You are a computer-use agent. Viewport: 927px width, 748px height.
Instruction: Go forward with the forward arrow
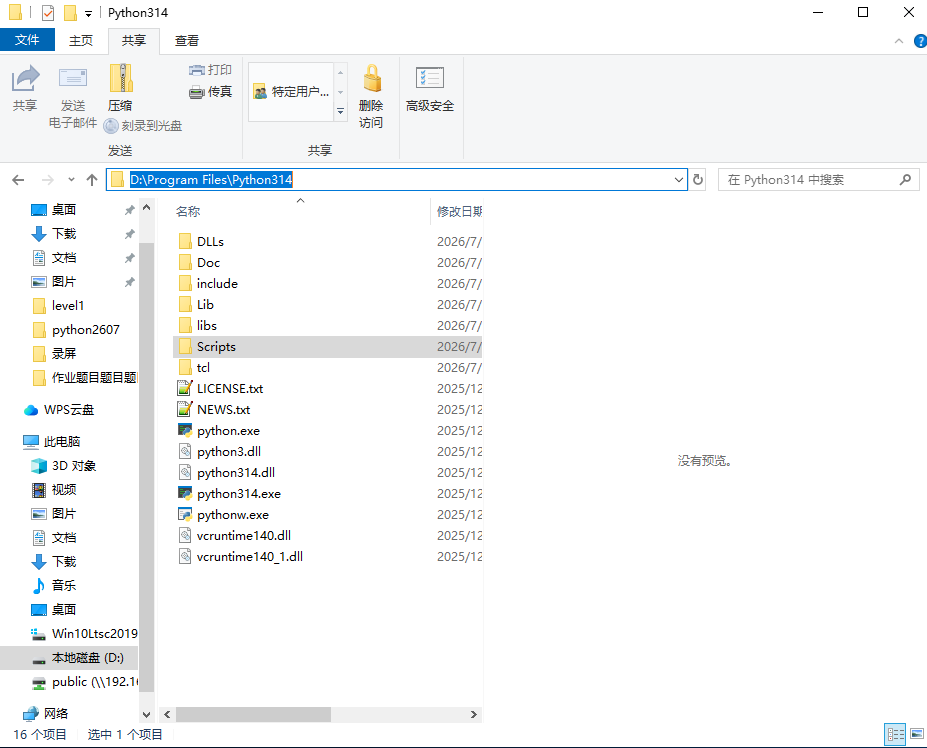48,180
